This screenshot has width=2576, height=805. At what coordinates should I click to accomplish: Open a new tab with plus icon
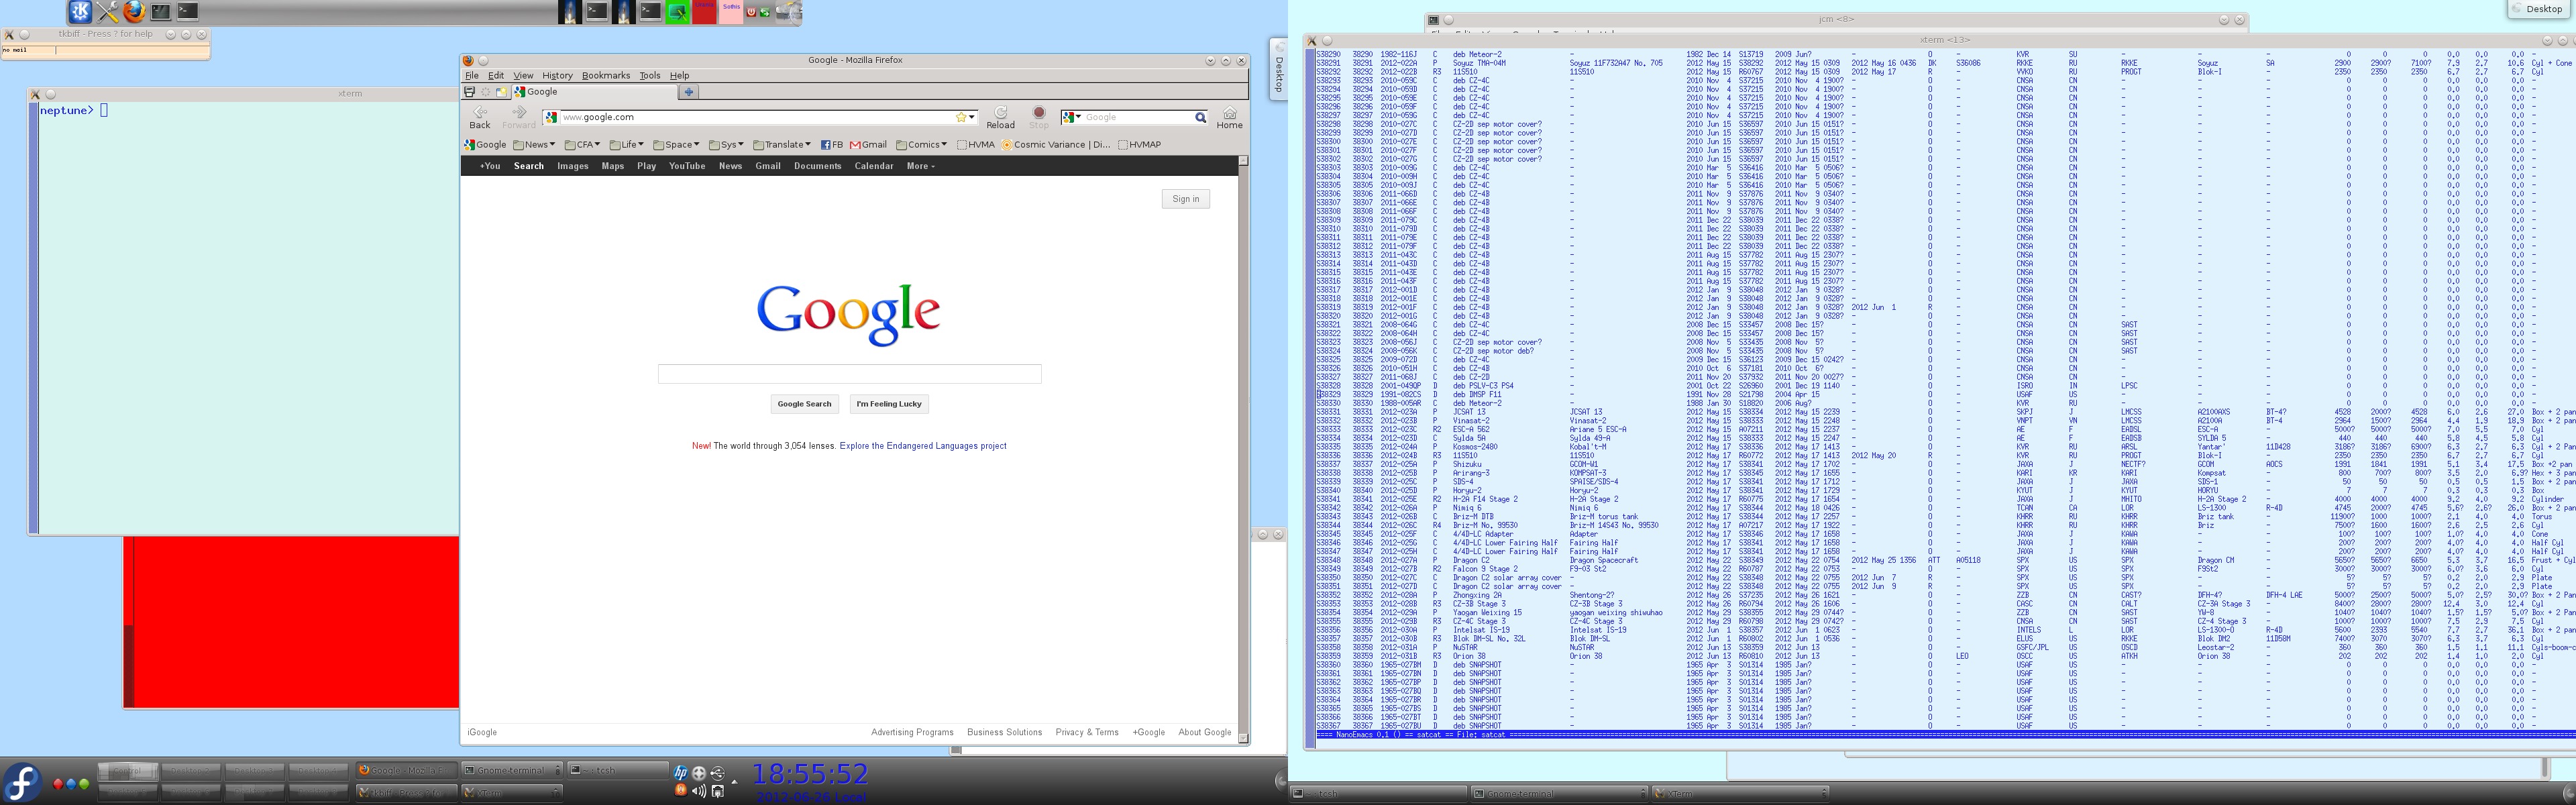(x=688, y=92)
